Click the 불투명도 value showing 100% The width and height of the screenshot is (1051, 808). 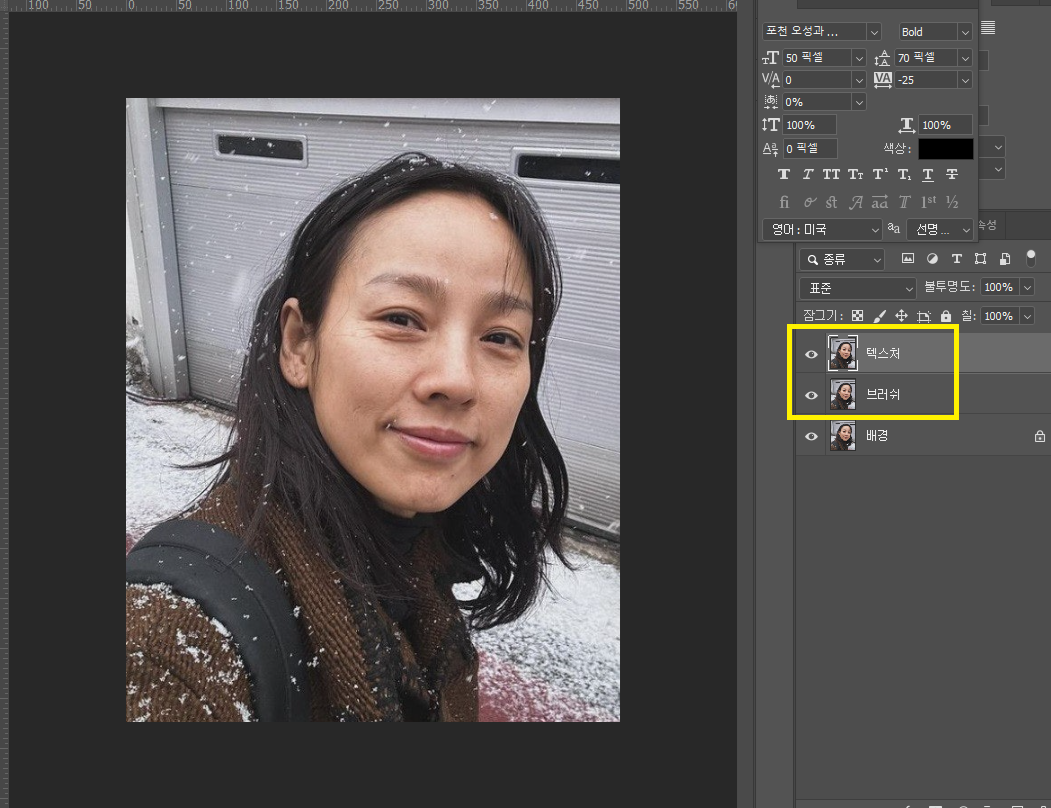[1000, 287]
